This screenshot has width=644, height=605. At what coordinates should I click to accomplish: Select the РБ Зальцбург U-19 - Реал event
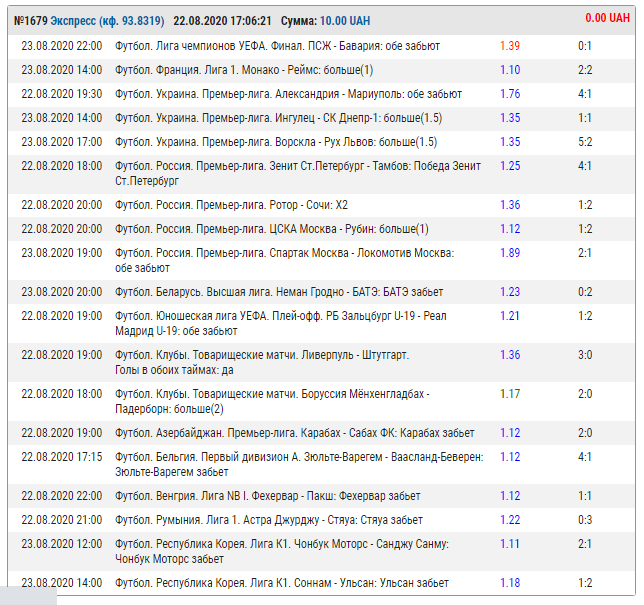tap(321, 324)
